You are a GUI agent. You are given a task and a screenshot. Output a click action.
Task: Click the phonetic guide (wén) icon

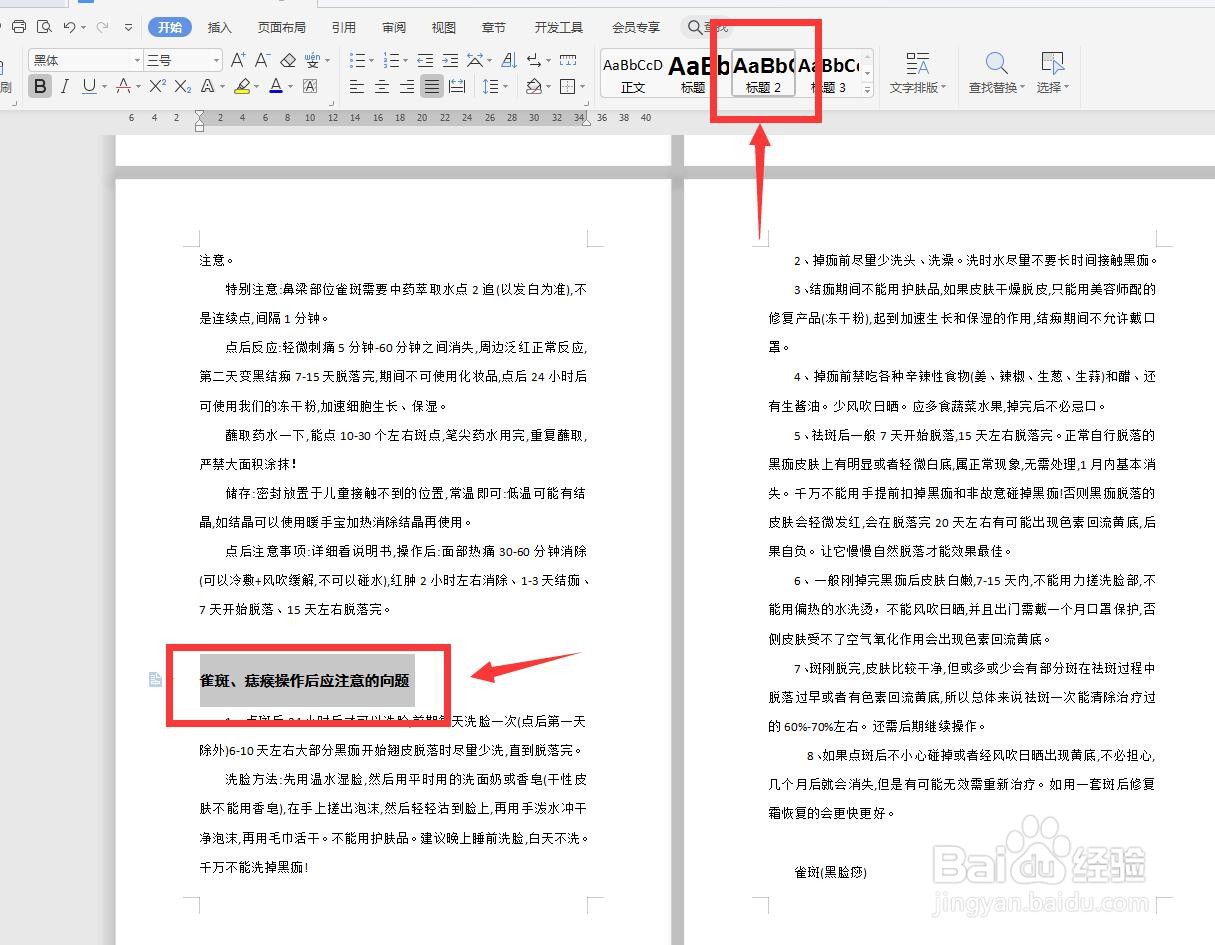(x=313, y=61)
